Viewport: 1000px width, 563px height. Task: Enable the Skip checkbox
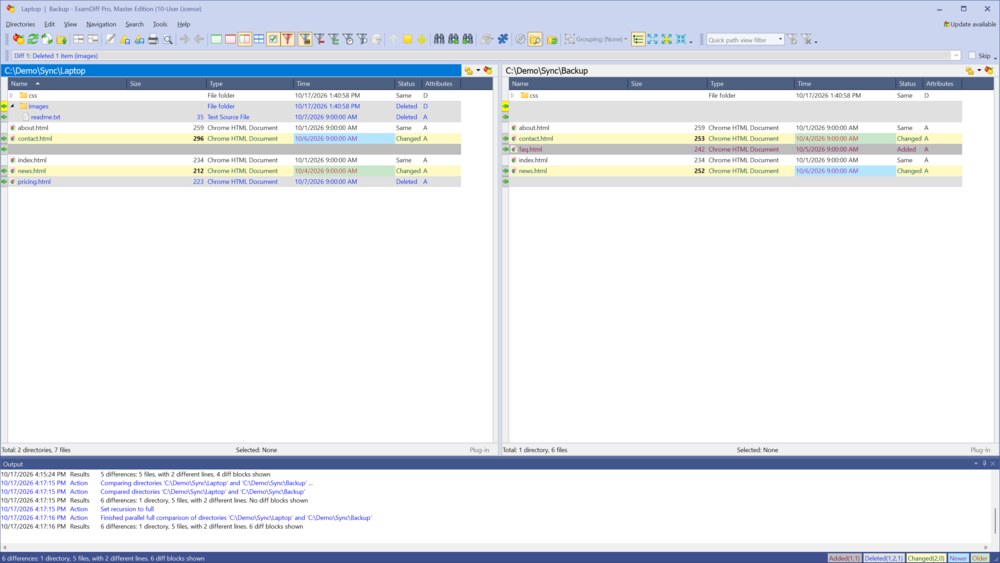click(972, 55)
